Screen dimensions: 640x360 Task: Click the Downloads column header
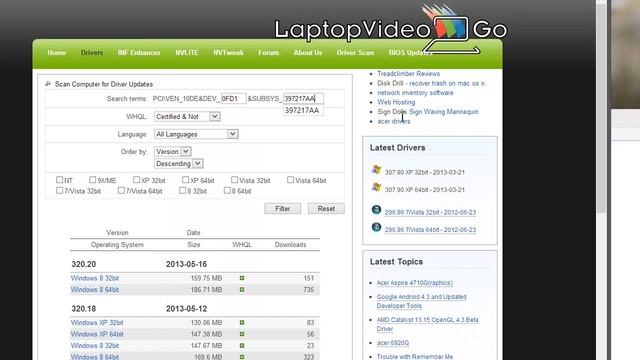click(290, 244)
